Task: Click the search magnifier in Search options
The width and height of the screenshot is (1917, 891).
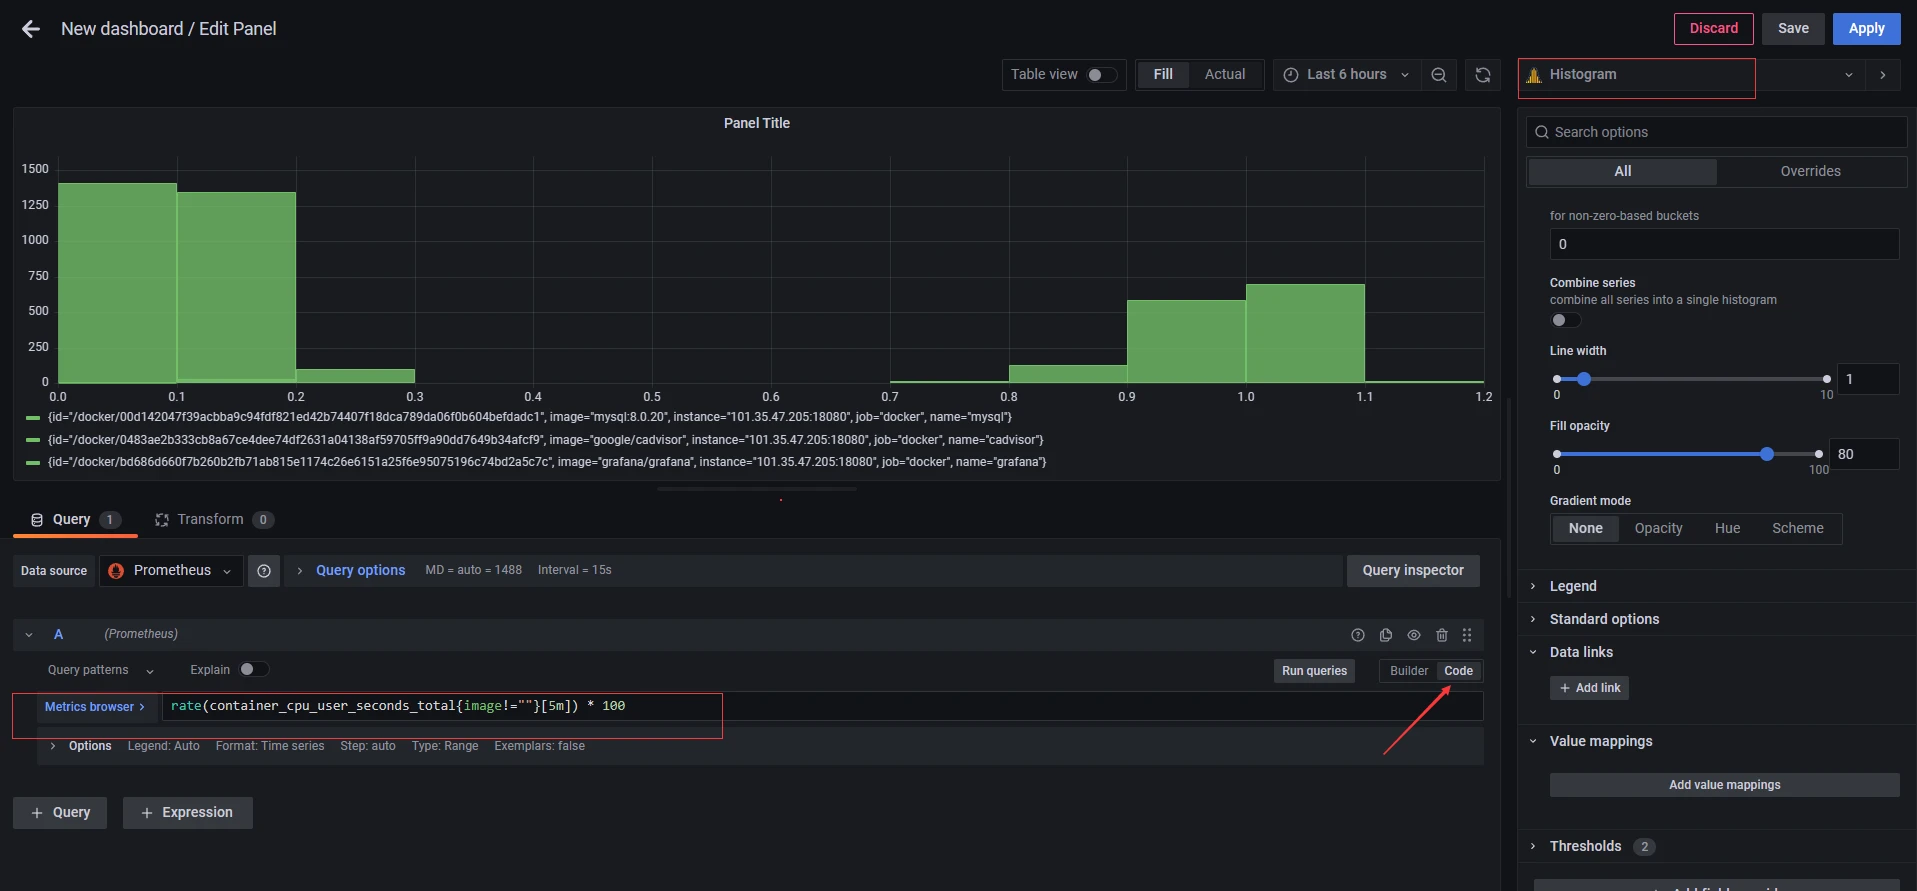Action: point(1542,132)
